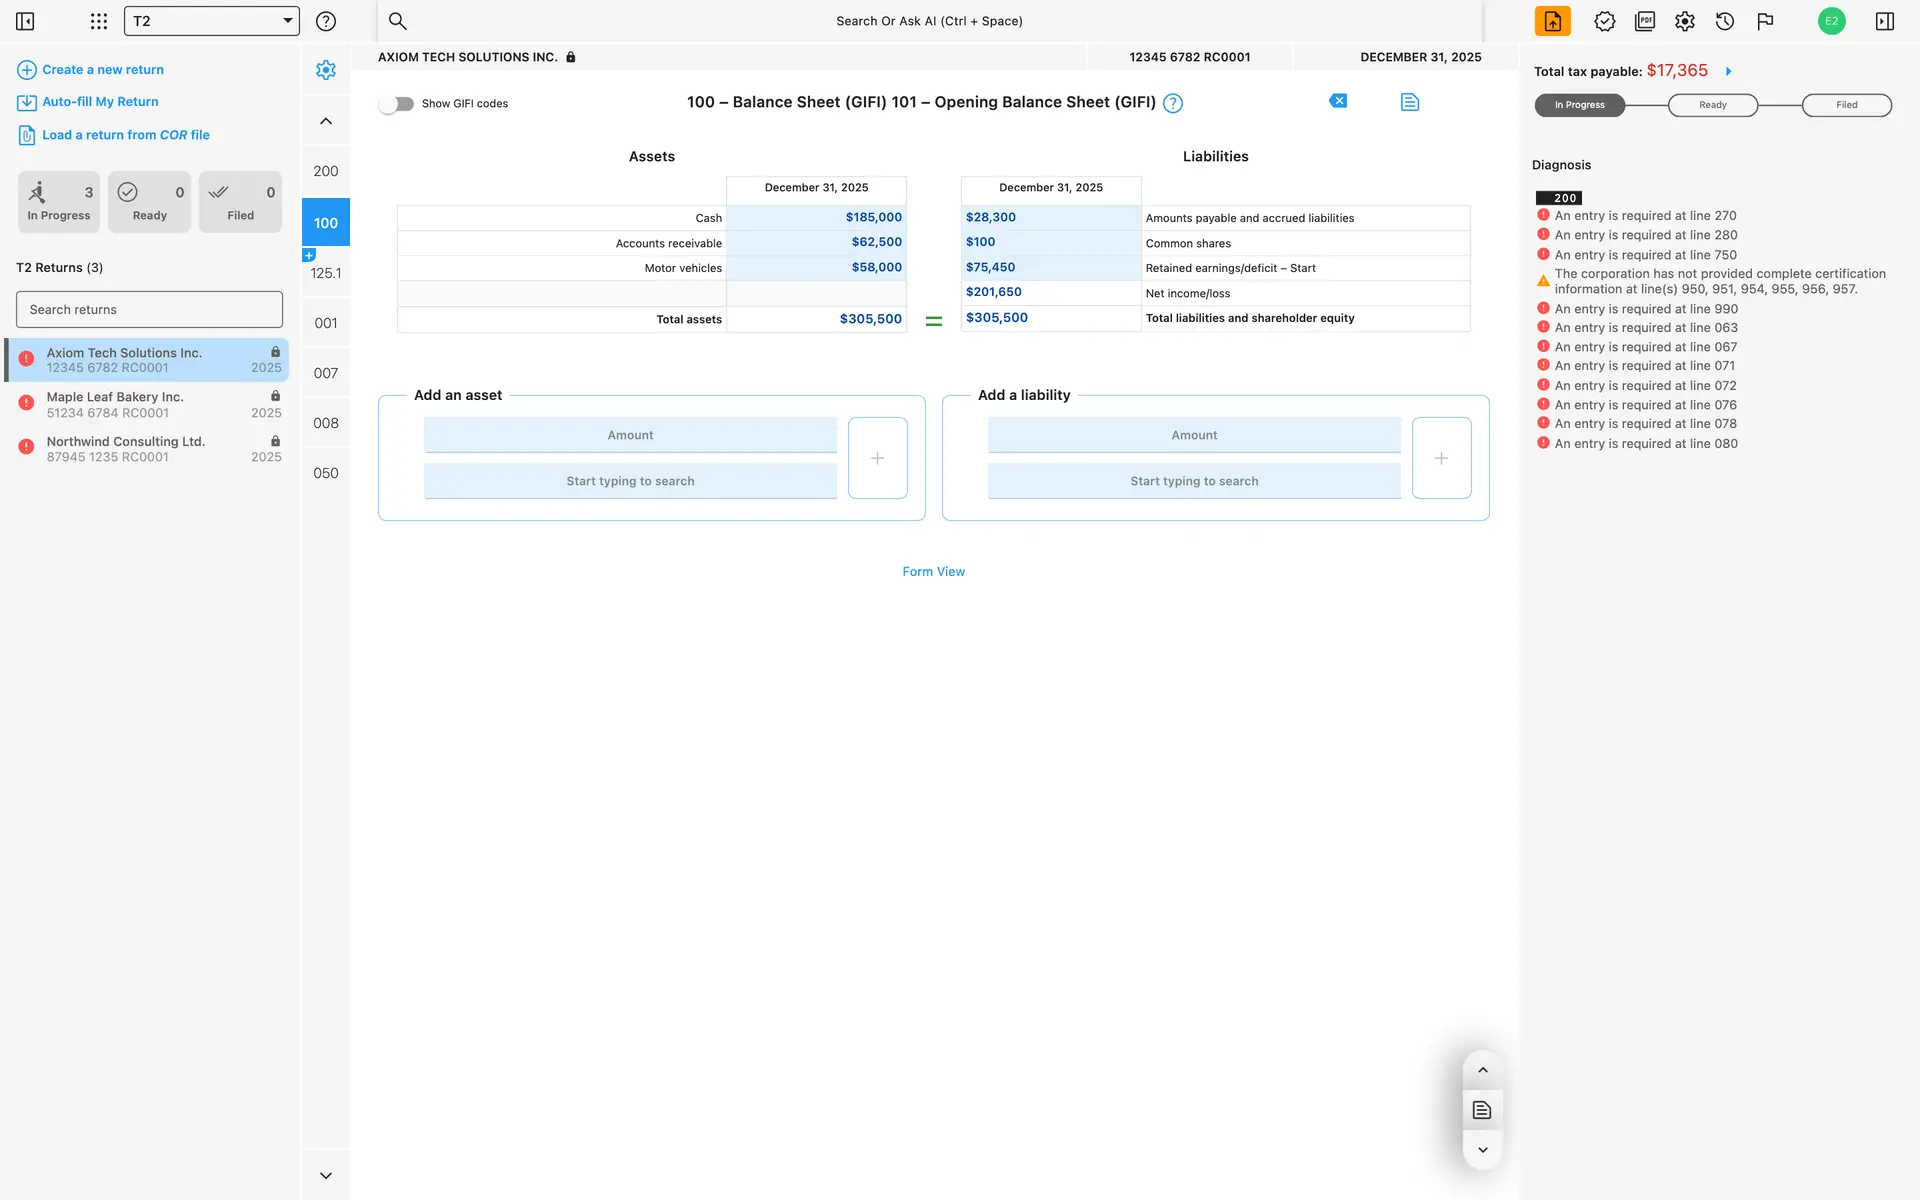This screenshot has height=1200, width=1920.
Task: Go to form 200 tab
Action: click(x=326, y=172)
